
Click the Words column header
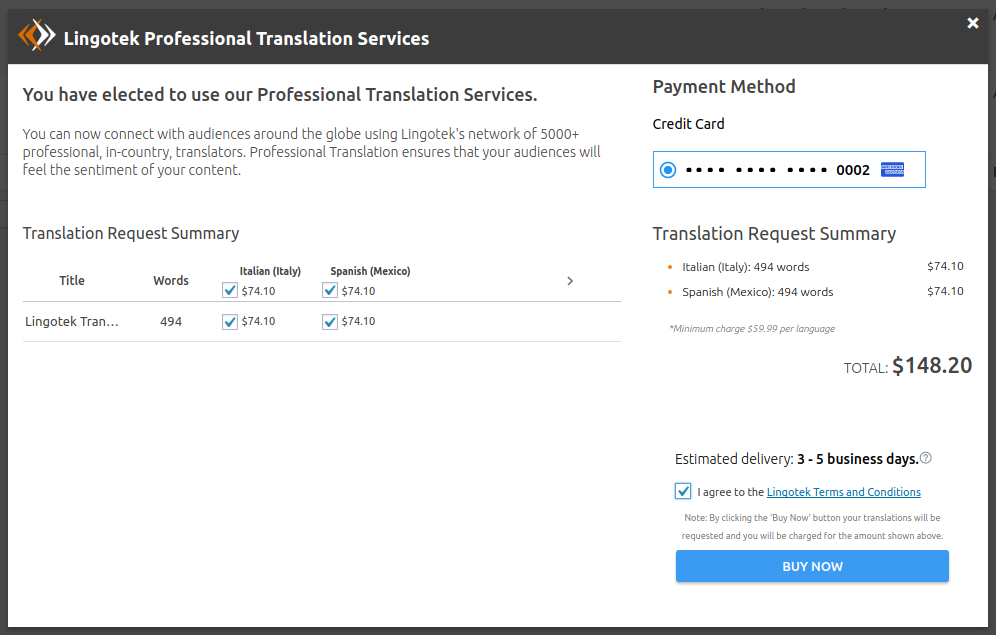click(x=171, y=281)
